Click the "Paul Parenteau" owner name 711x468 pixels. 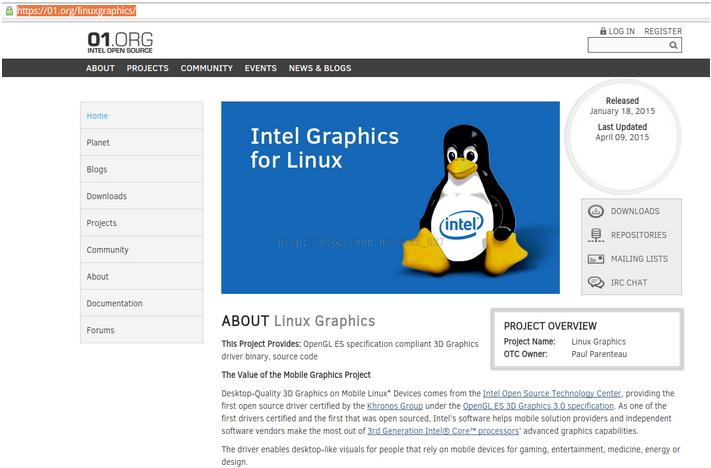[x=599, y=354]
